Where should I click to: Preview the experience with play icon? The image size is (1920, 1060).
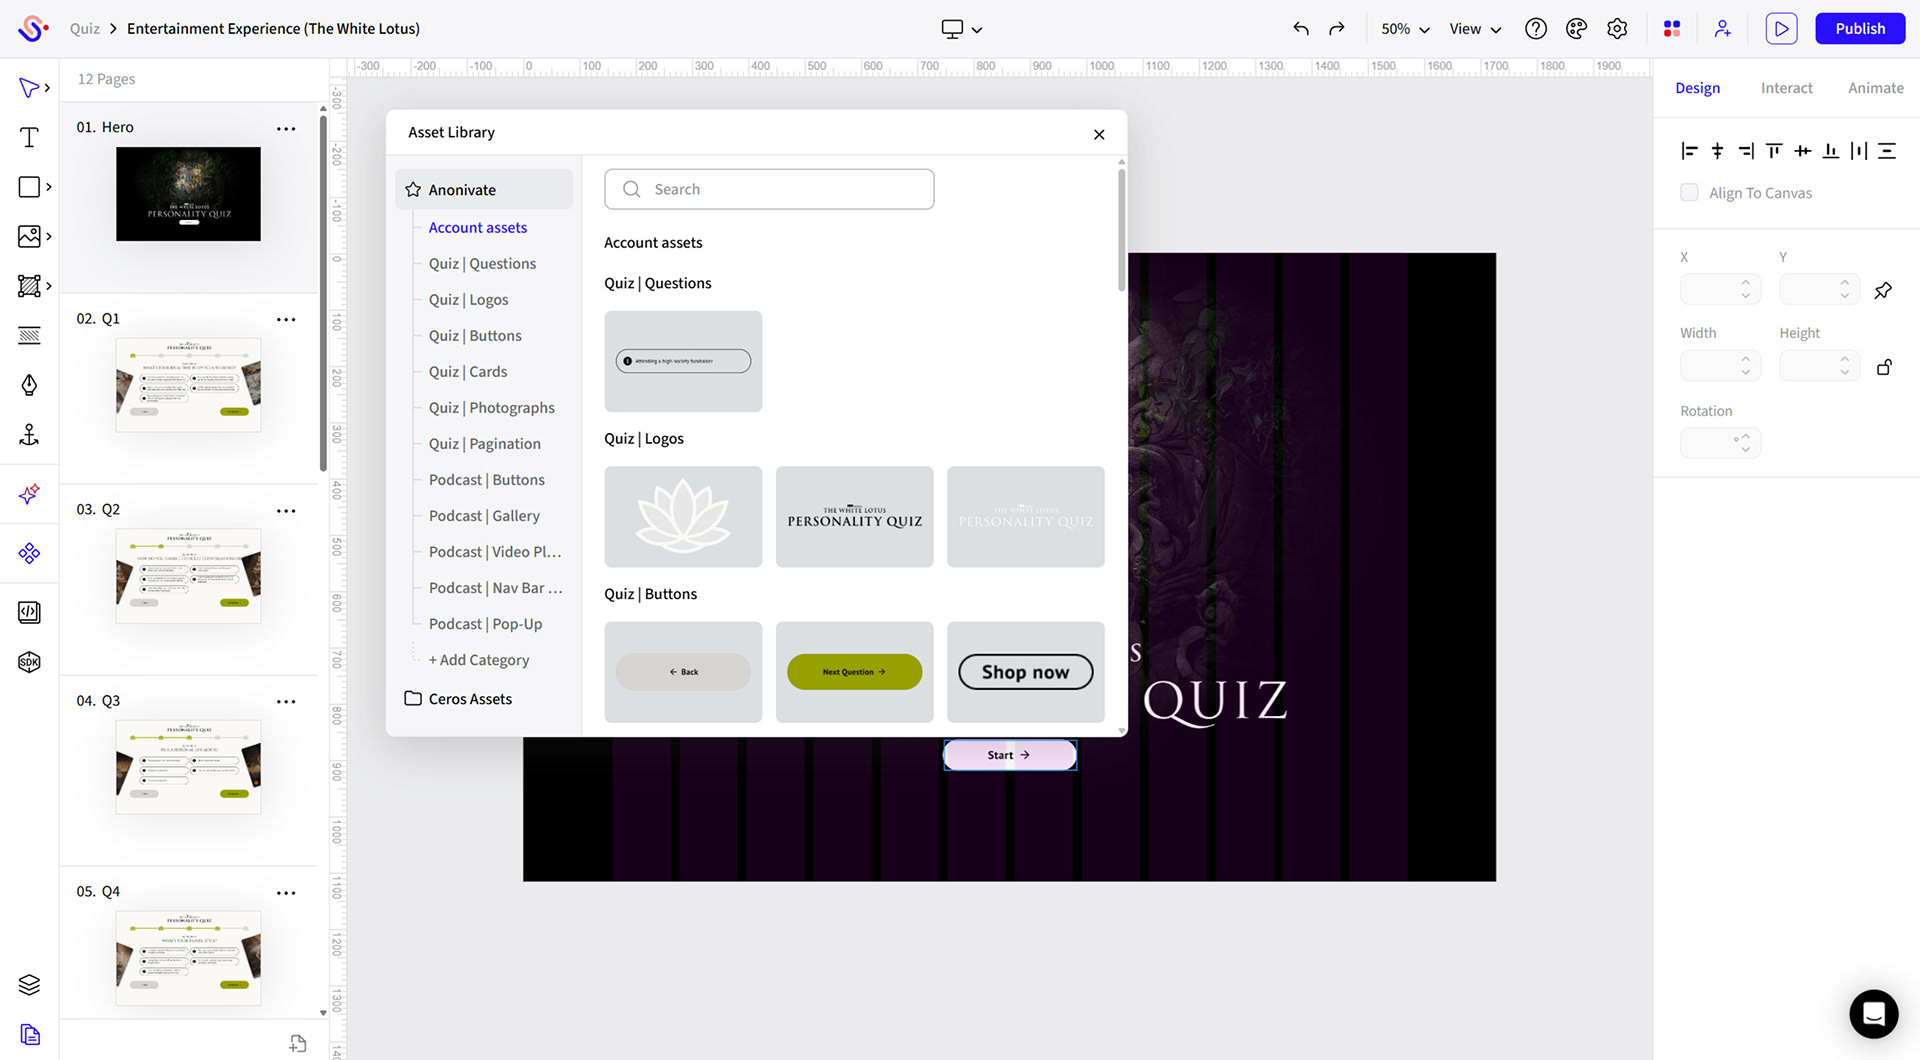pyautogui.click(x=1781, y=29)
